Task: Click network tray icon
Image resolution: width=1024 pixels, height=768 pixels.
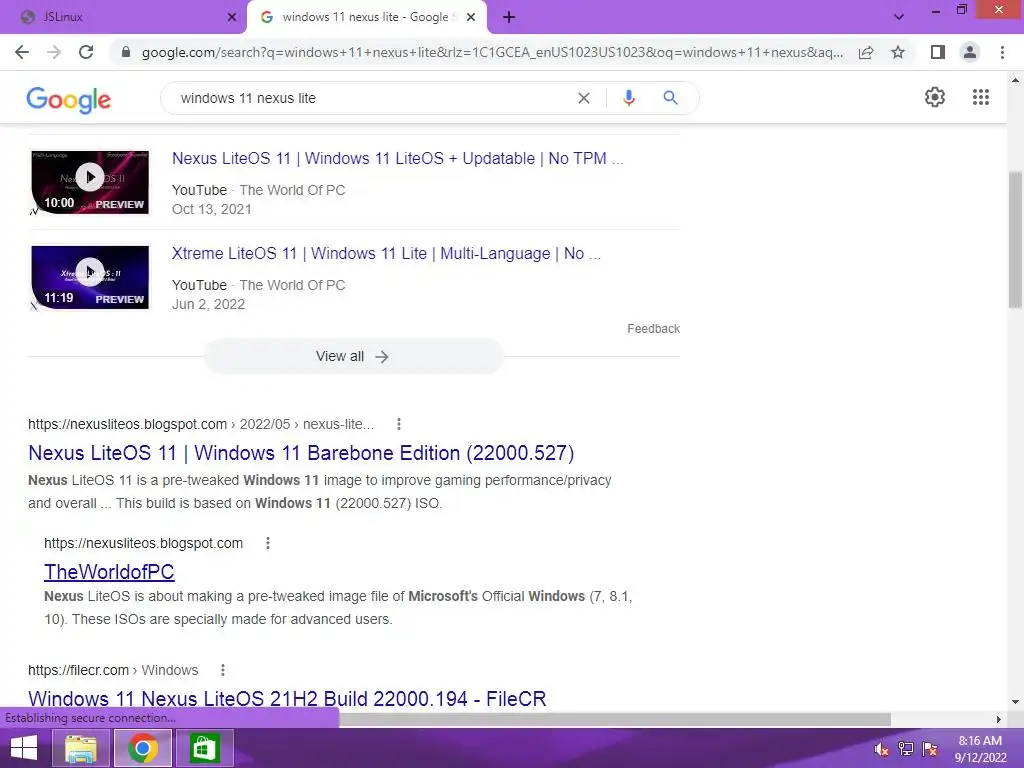Action: tap(906, 749)
